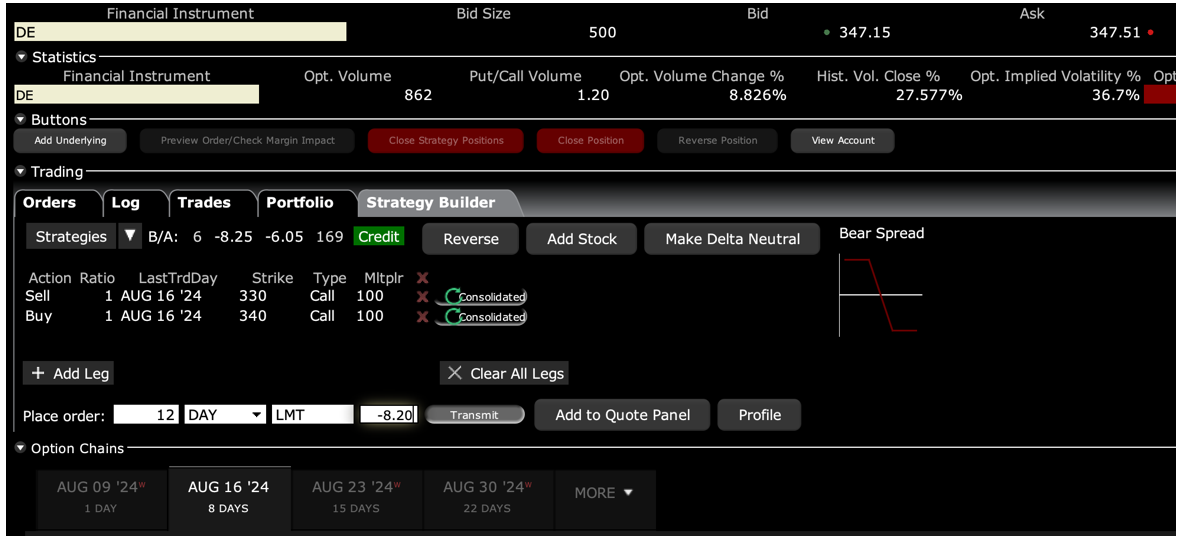The image size is (1180, 540).
Task: Click the limit price field showing -8.20
Action: click(388, 415)
